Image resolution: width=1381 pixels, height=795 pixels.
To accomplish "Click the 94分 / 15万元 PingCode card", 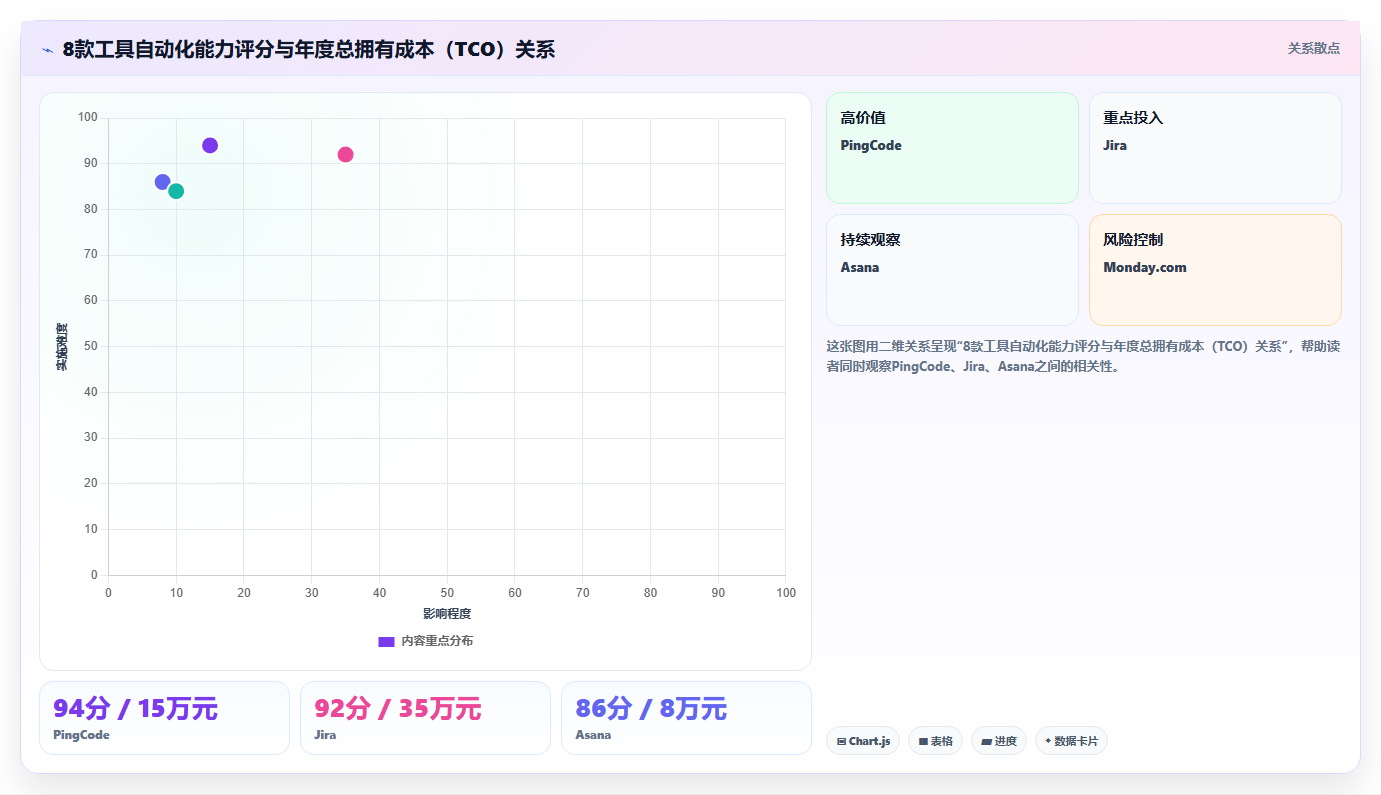I will (164, 718).
